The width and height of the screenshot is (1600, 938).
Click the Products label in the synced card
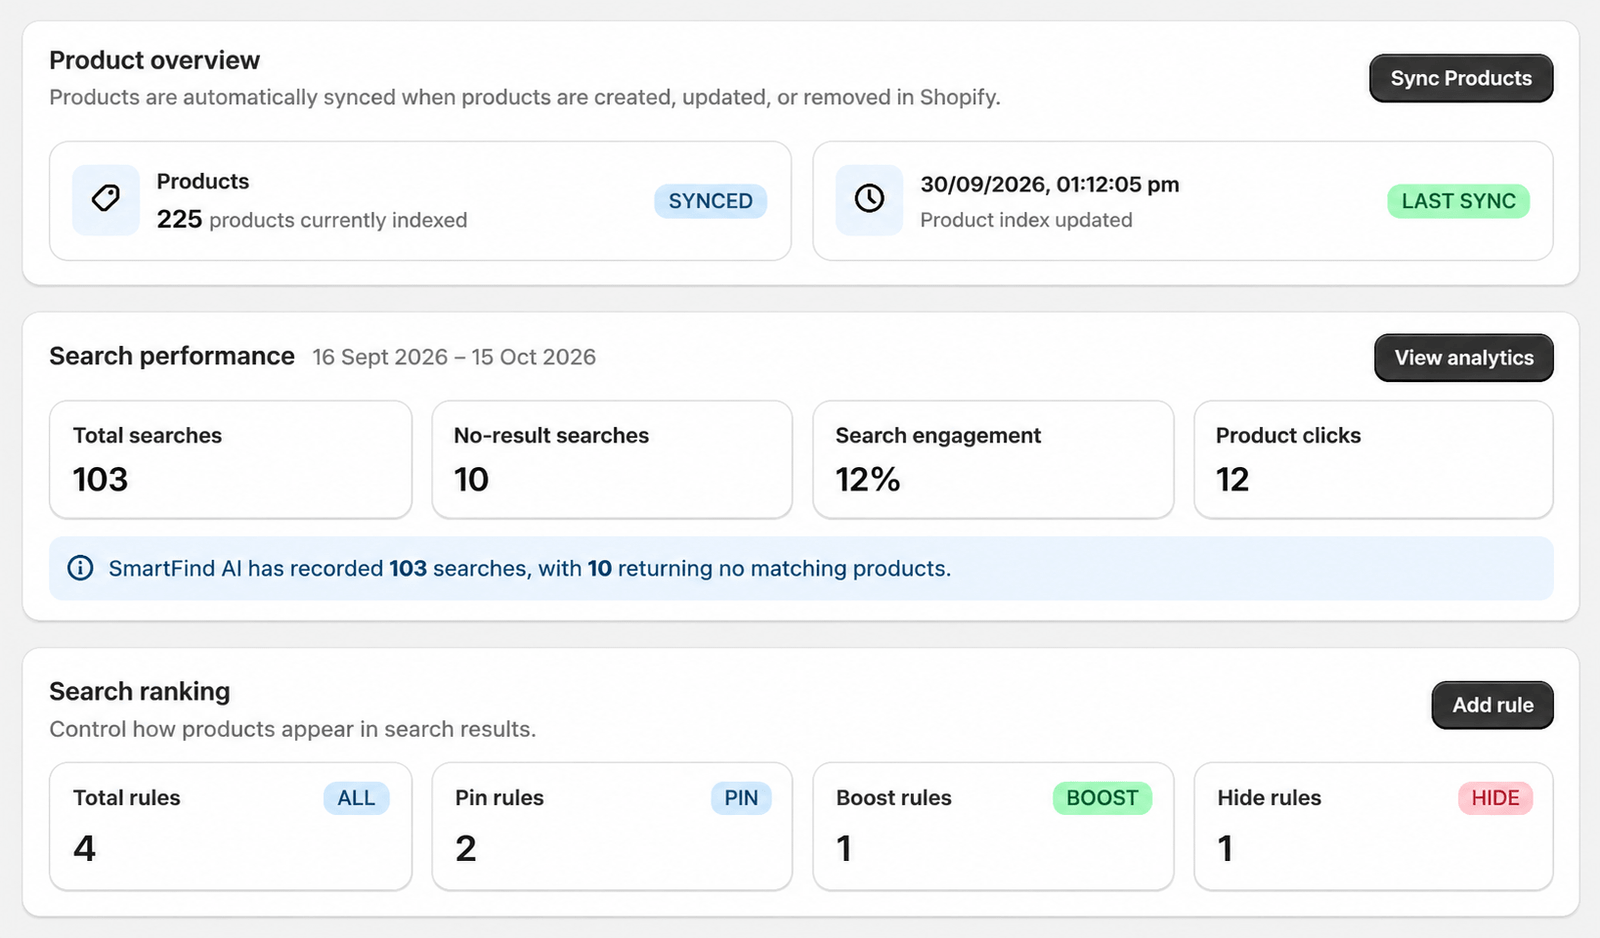coord(203,181)
